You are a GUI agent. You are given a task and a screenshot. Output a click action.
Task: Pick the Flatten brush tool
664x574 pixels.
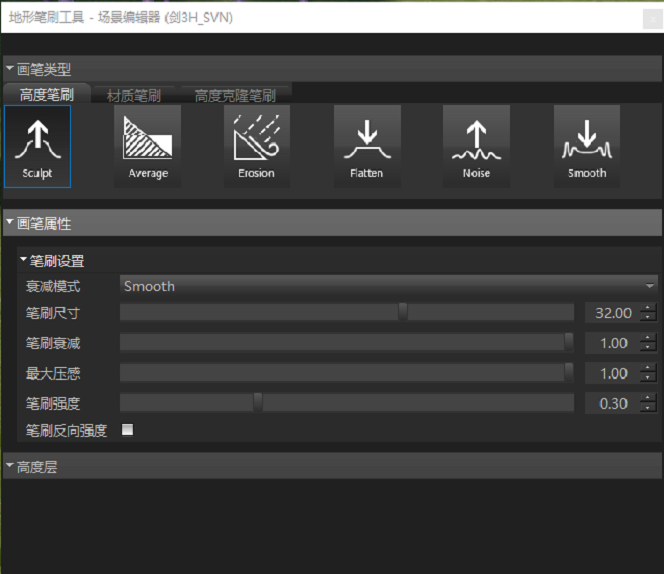pyautogui.click(x=367, y=146)
